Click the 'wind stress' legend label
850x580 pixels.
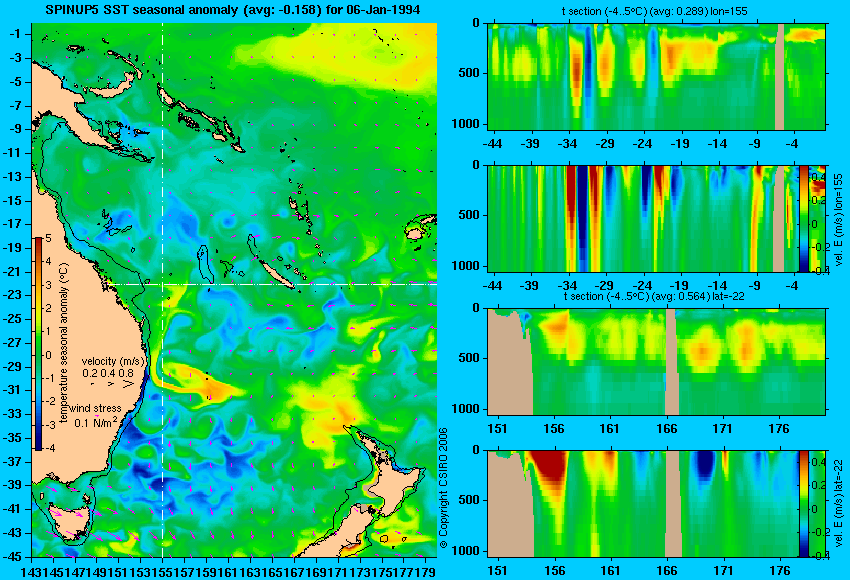tap(95, 409)
